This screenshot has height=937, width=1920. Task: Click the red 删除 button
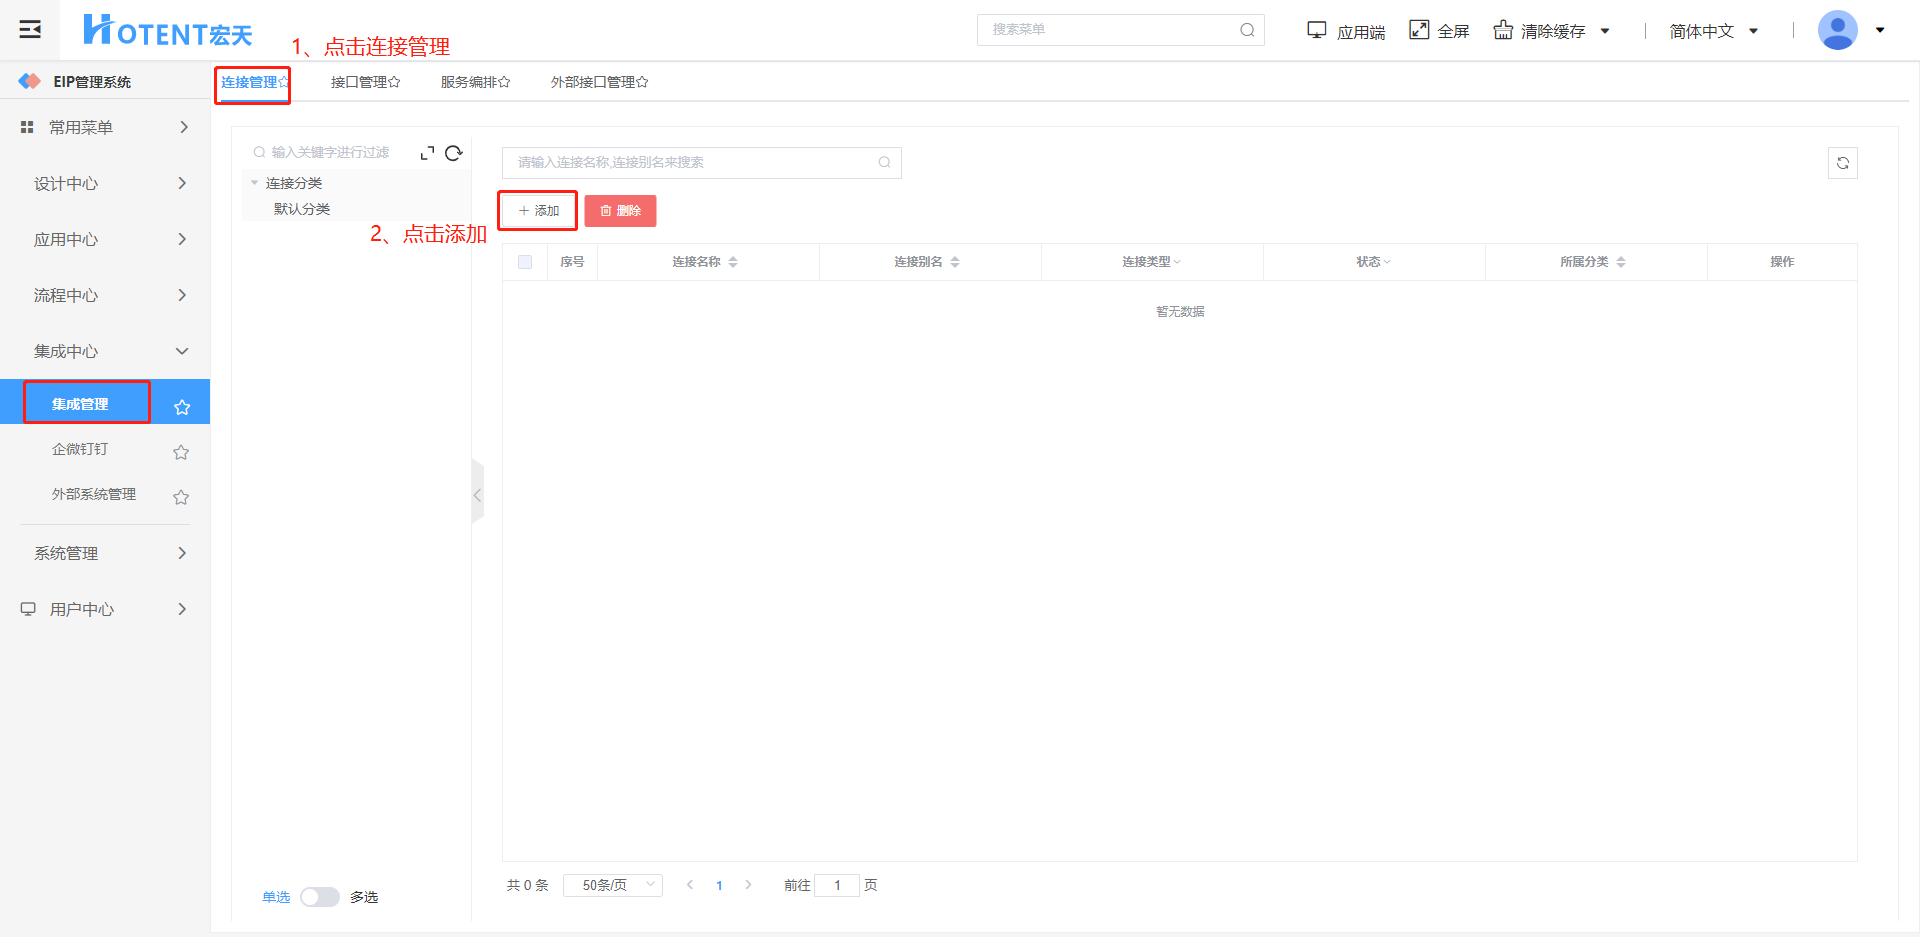coord(620,211)
